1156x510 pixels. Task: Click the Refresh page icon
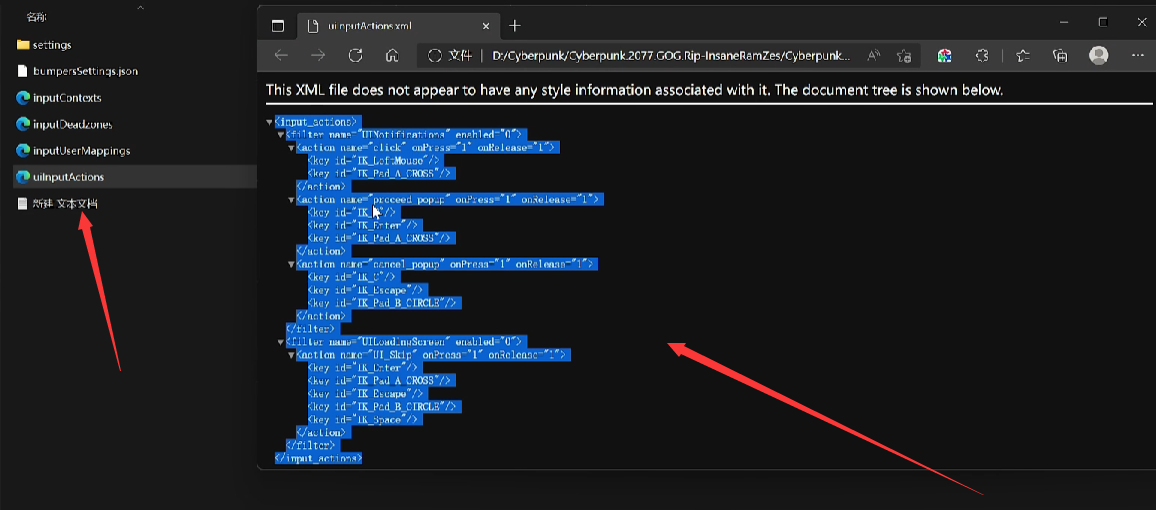tap(355, 55)
